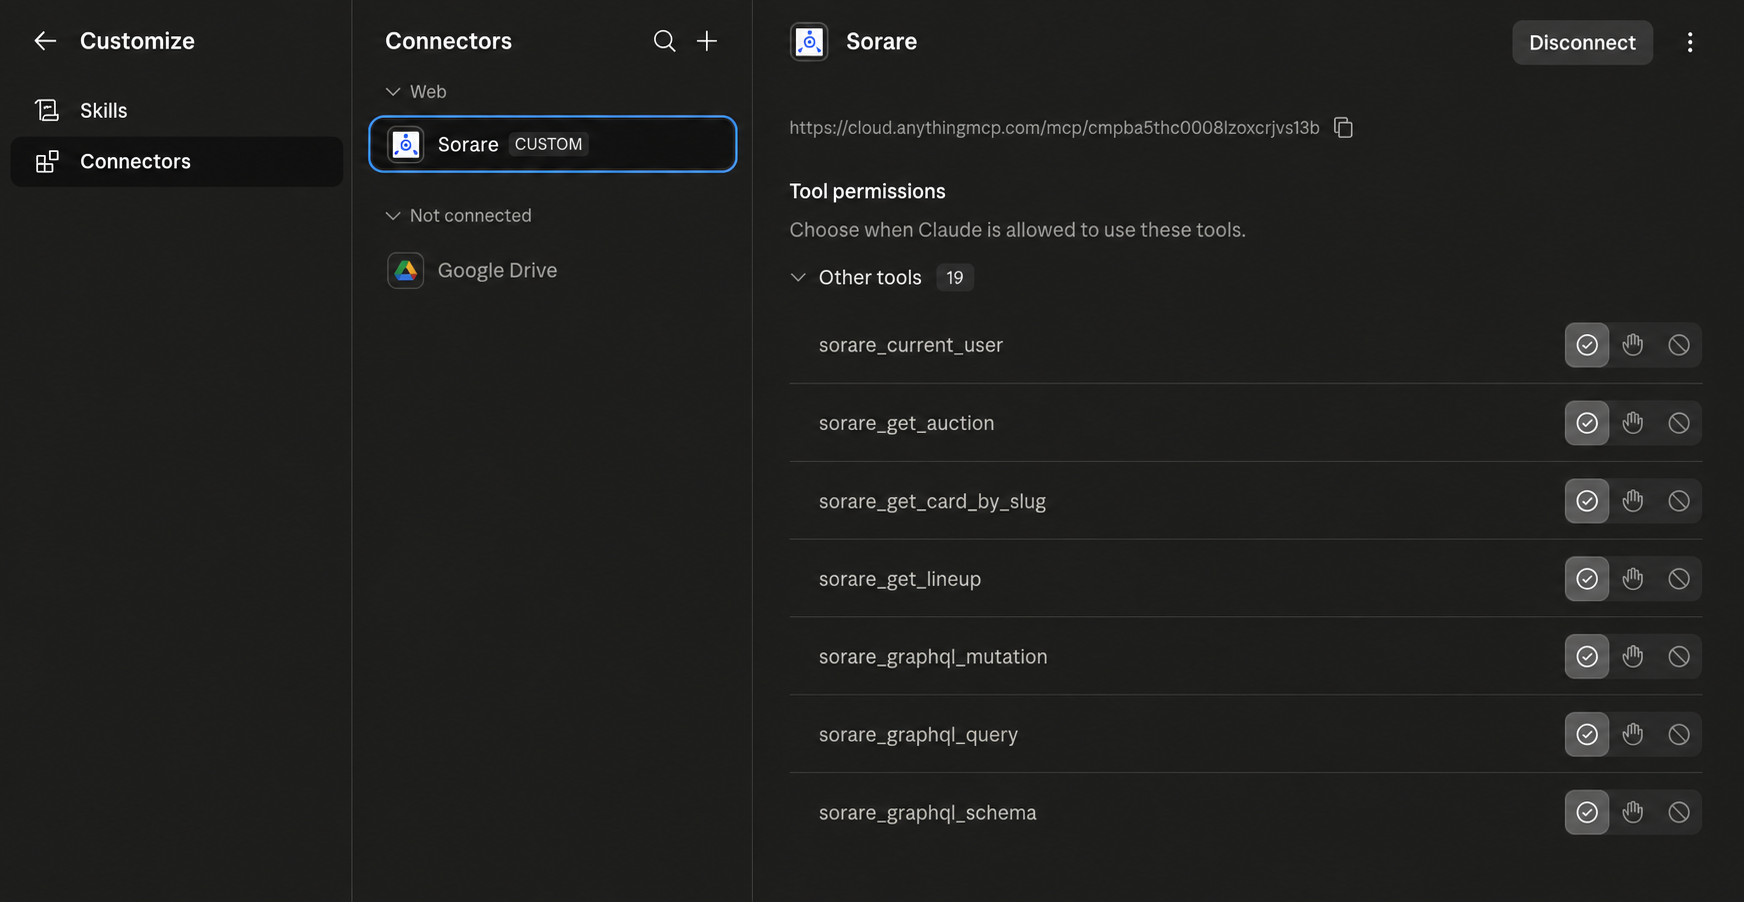Image resolution: width=1744 pixels, height=902 pixels.
Task: Click the sorare_get_card_by_slug tool name
Action: [x=932, y=501]
